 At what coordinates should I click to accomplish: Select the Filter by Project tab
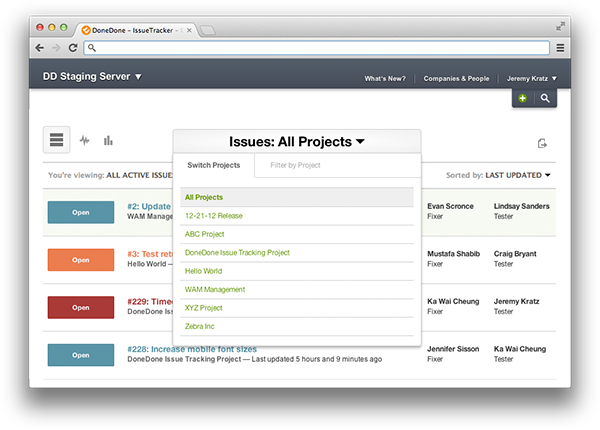pos(295,165)
